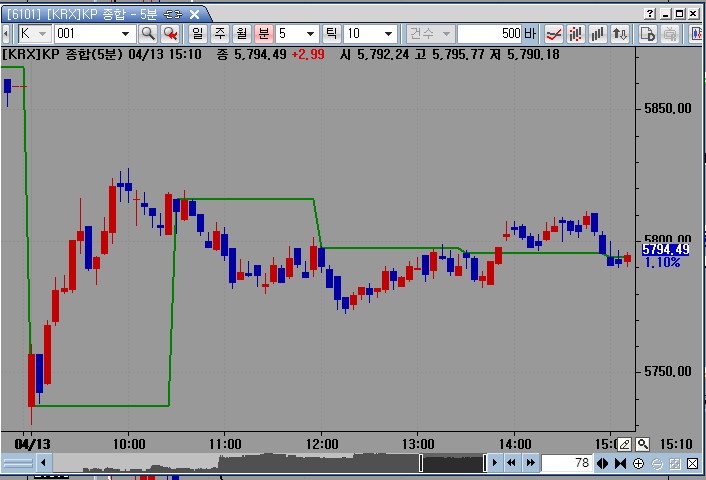Screen dimensions: 706x480
Task: Switch to the minute (분) period toggle
Action: (x=263, y=34)
